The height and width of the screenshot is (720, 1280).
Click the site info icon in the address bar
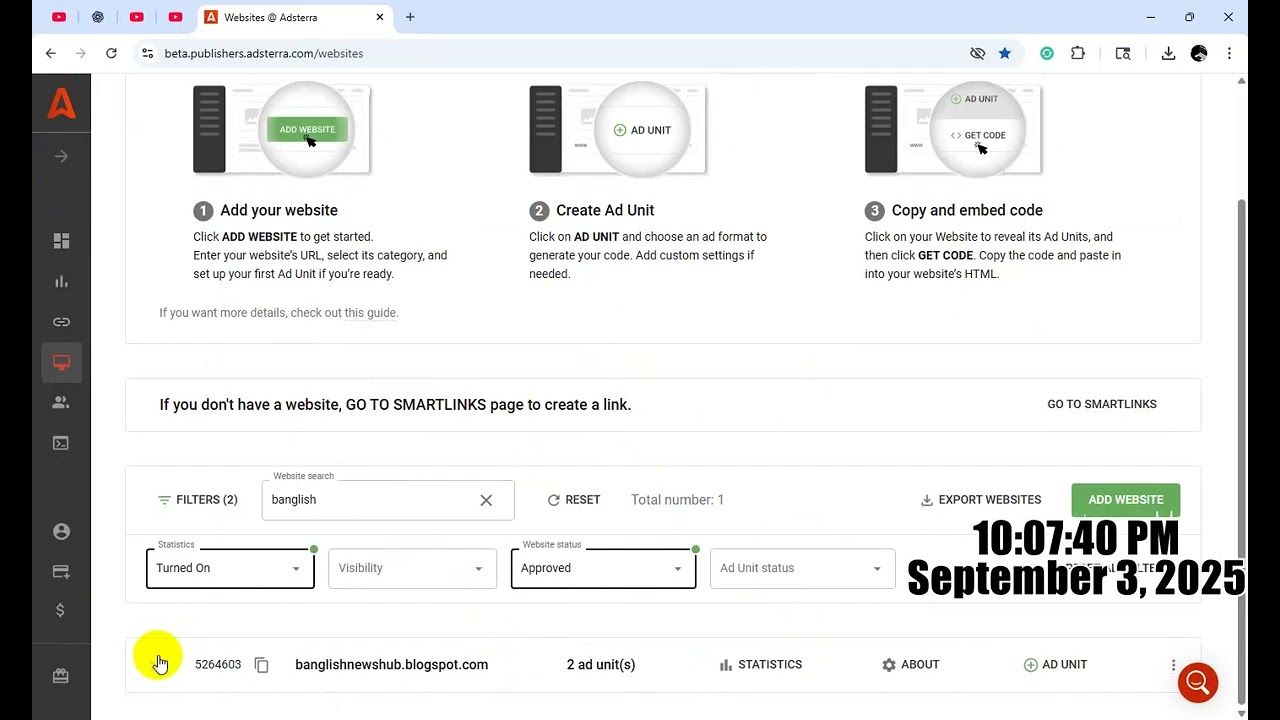[147, 53]
